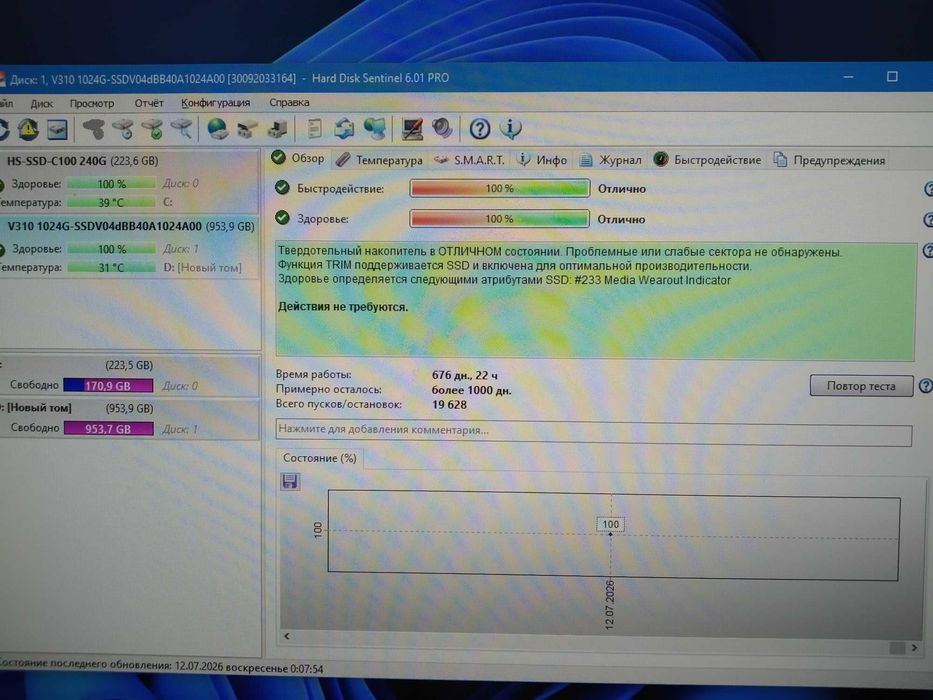Click the comment field Нажмите для добавления комментария
933x700 pixels.
click(x=593, y=431)
